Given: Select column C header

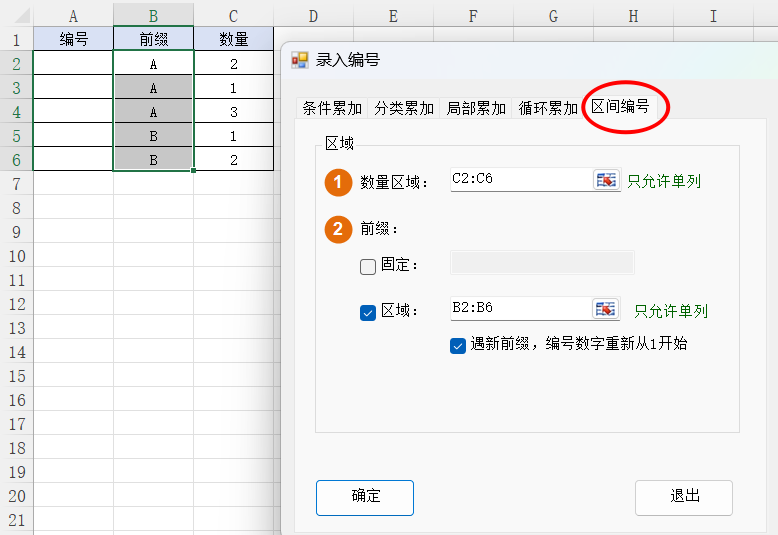Looking at the screenshot, I should click(233, 16).
